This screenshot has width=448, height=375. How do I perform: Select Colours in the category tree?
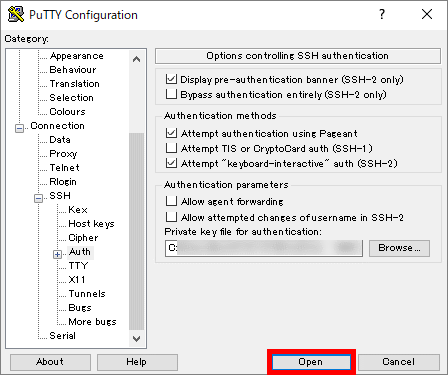coord(67,112)
